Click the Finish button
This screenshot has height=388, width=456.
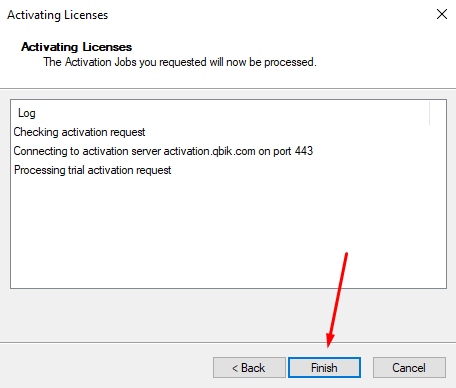point(324,368)
